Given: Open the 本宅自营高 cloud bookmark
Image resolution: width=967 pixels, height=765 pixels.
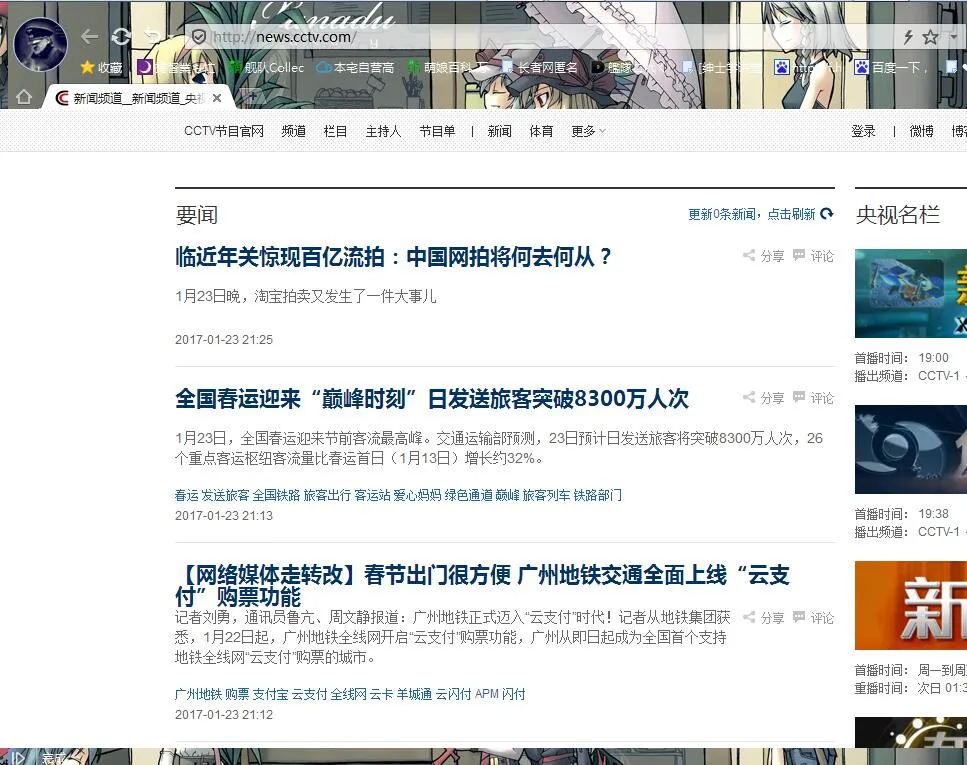Looking at the screenshot, I should (355, 67).
